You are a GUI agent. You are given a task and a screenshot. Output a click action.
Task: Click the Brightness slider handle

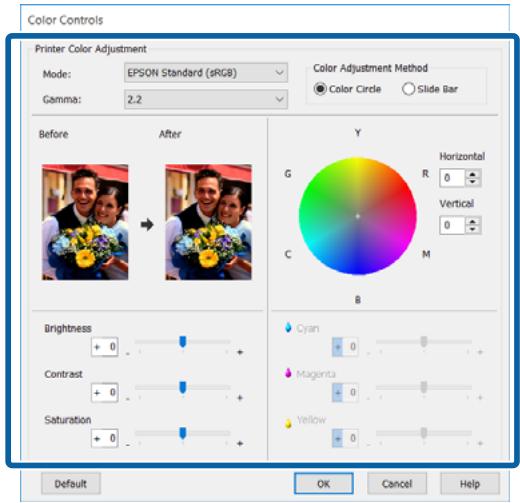click(x=183, y=342)
